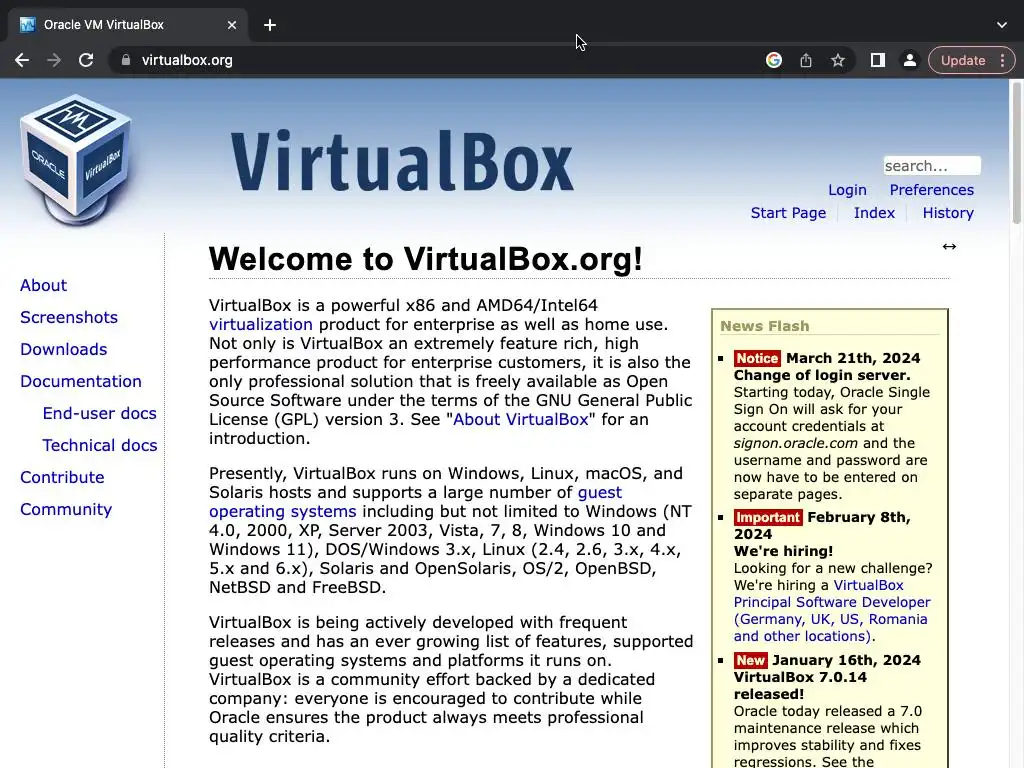Click the tab favicon of Oracle VM VirtualBox

tap(27, 25)
